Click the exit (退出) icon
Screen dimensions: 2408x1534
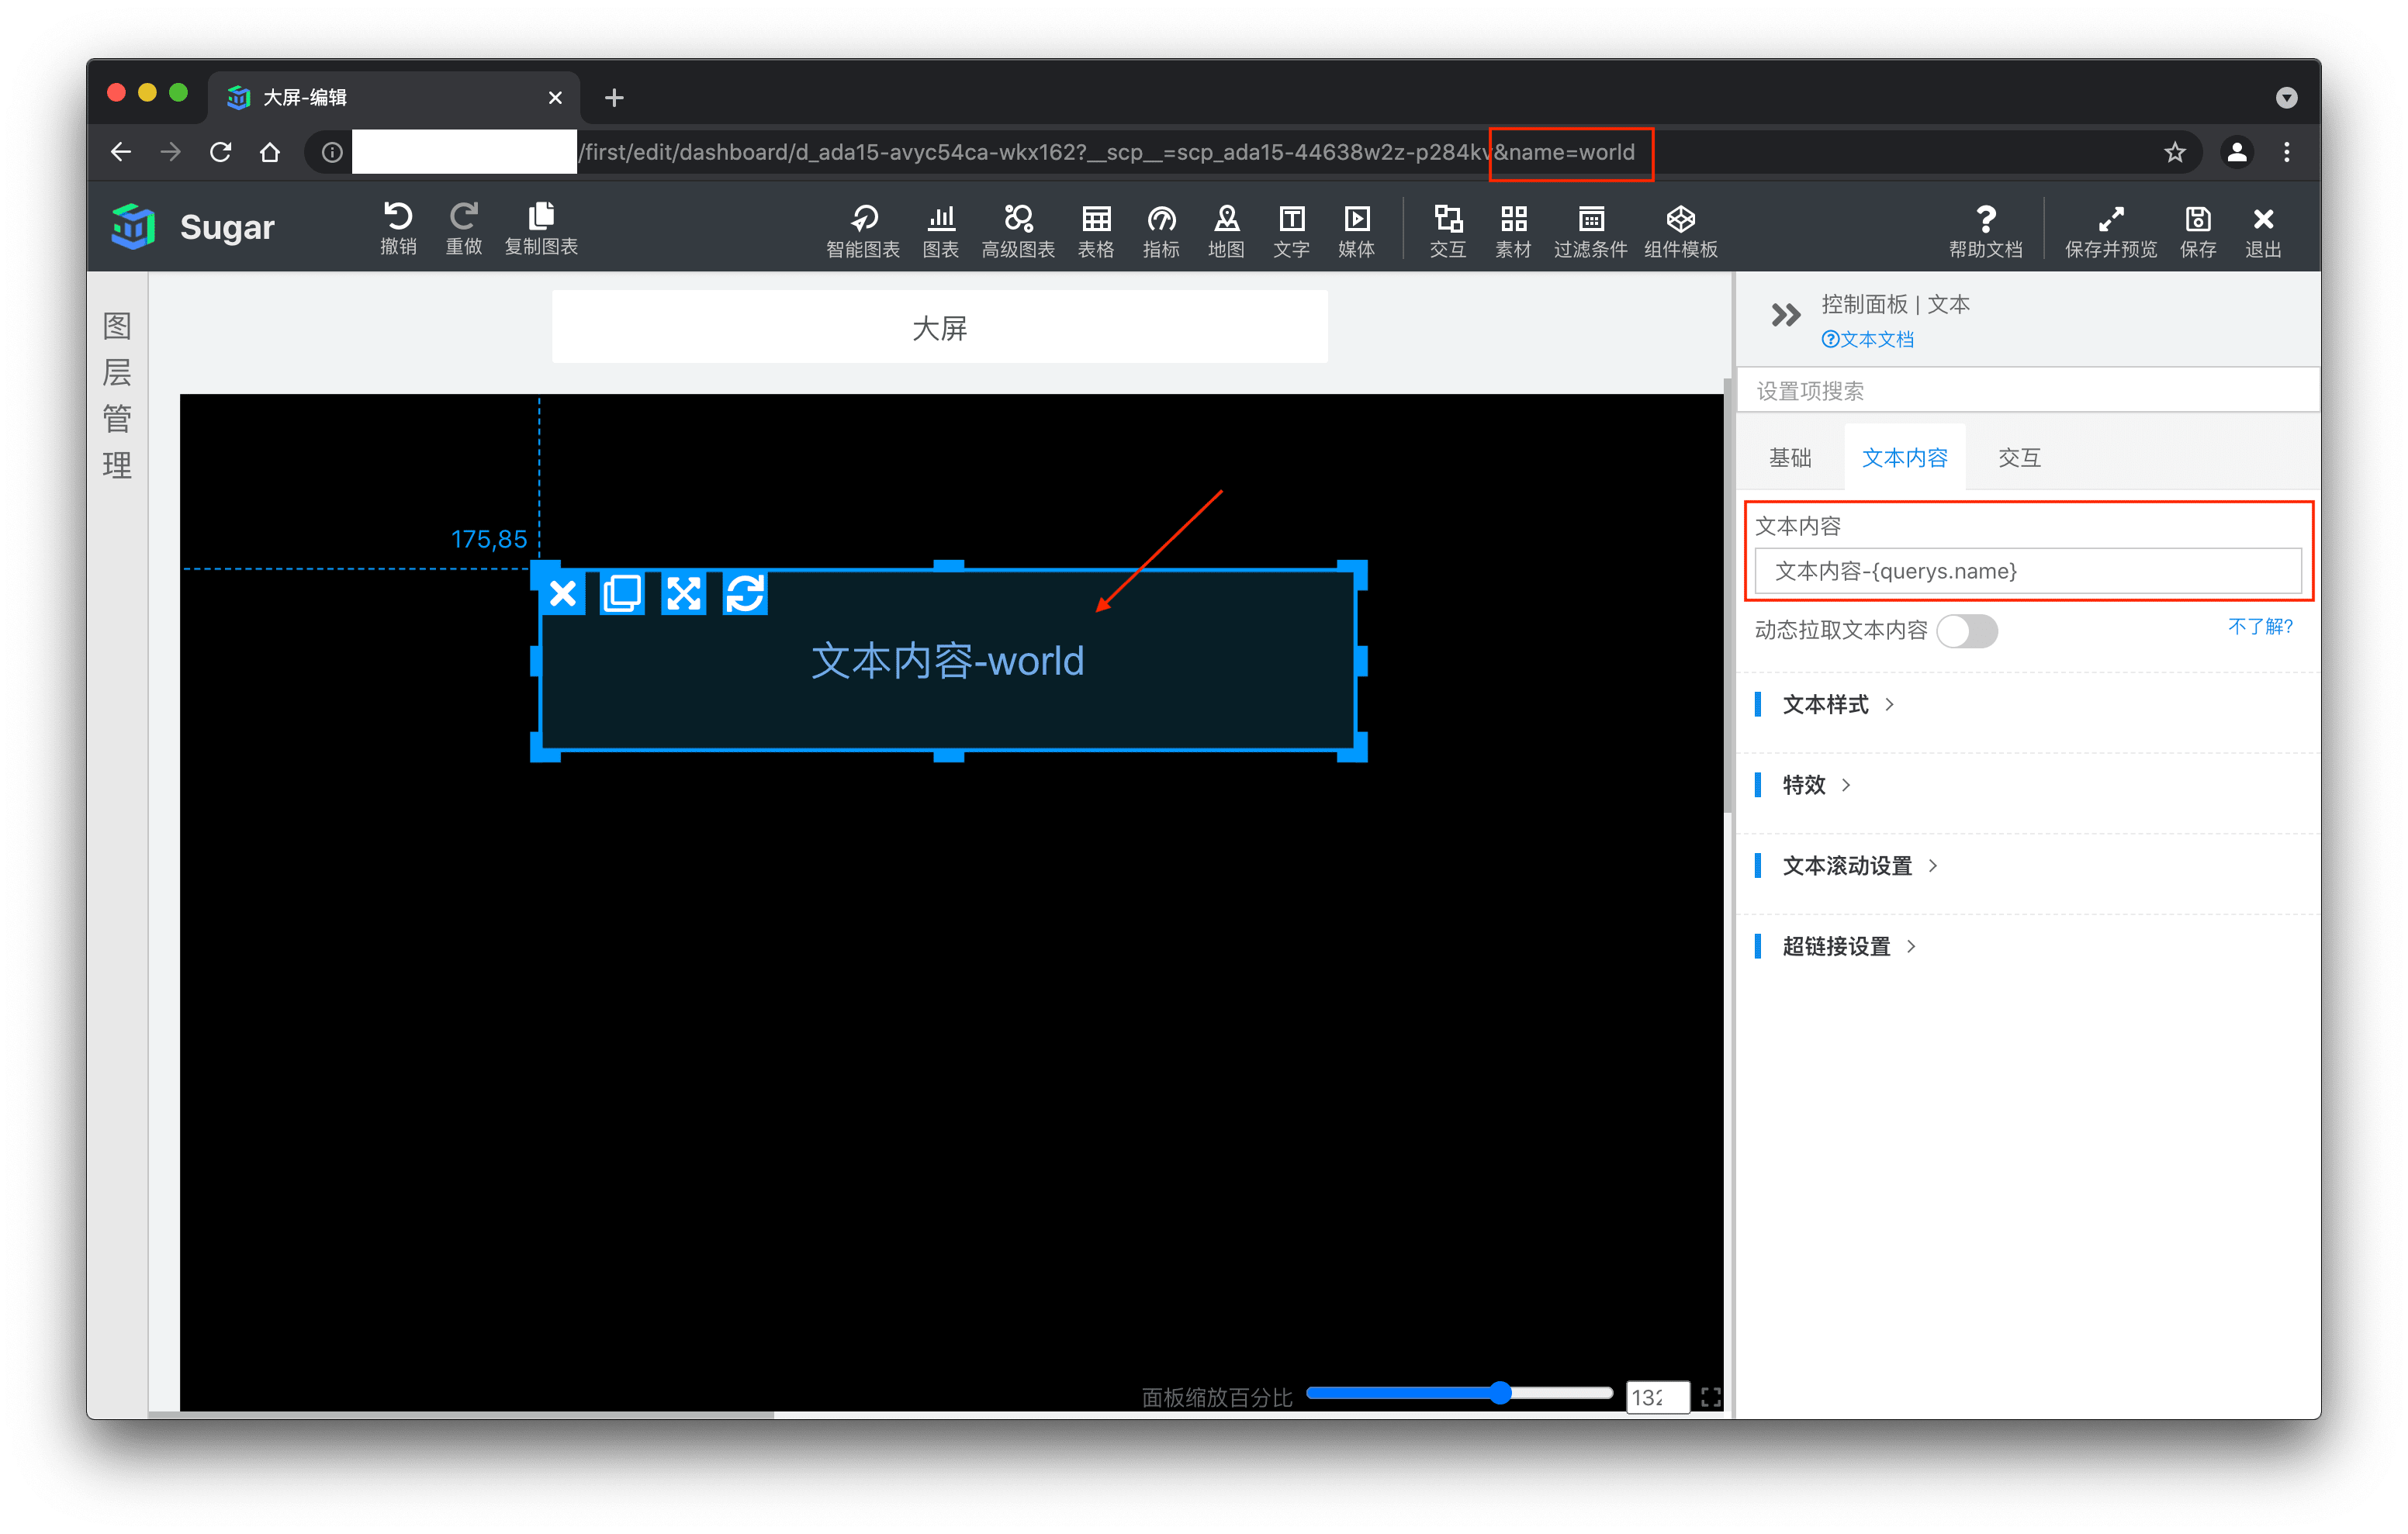pos(2262,219)
